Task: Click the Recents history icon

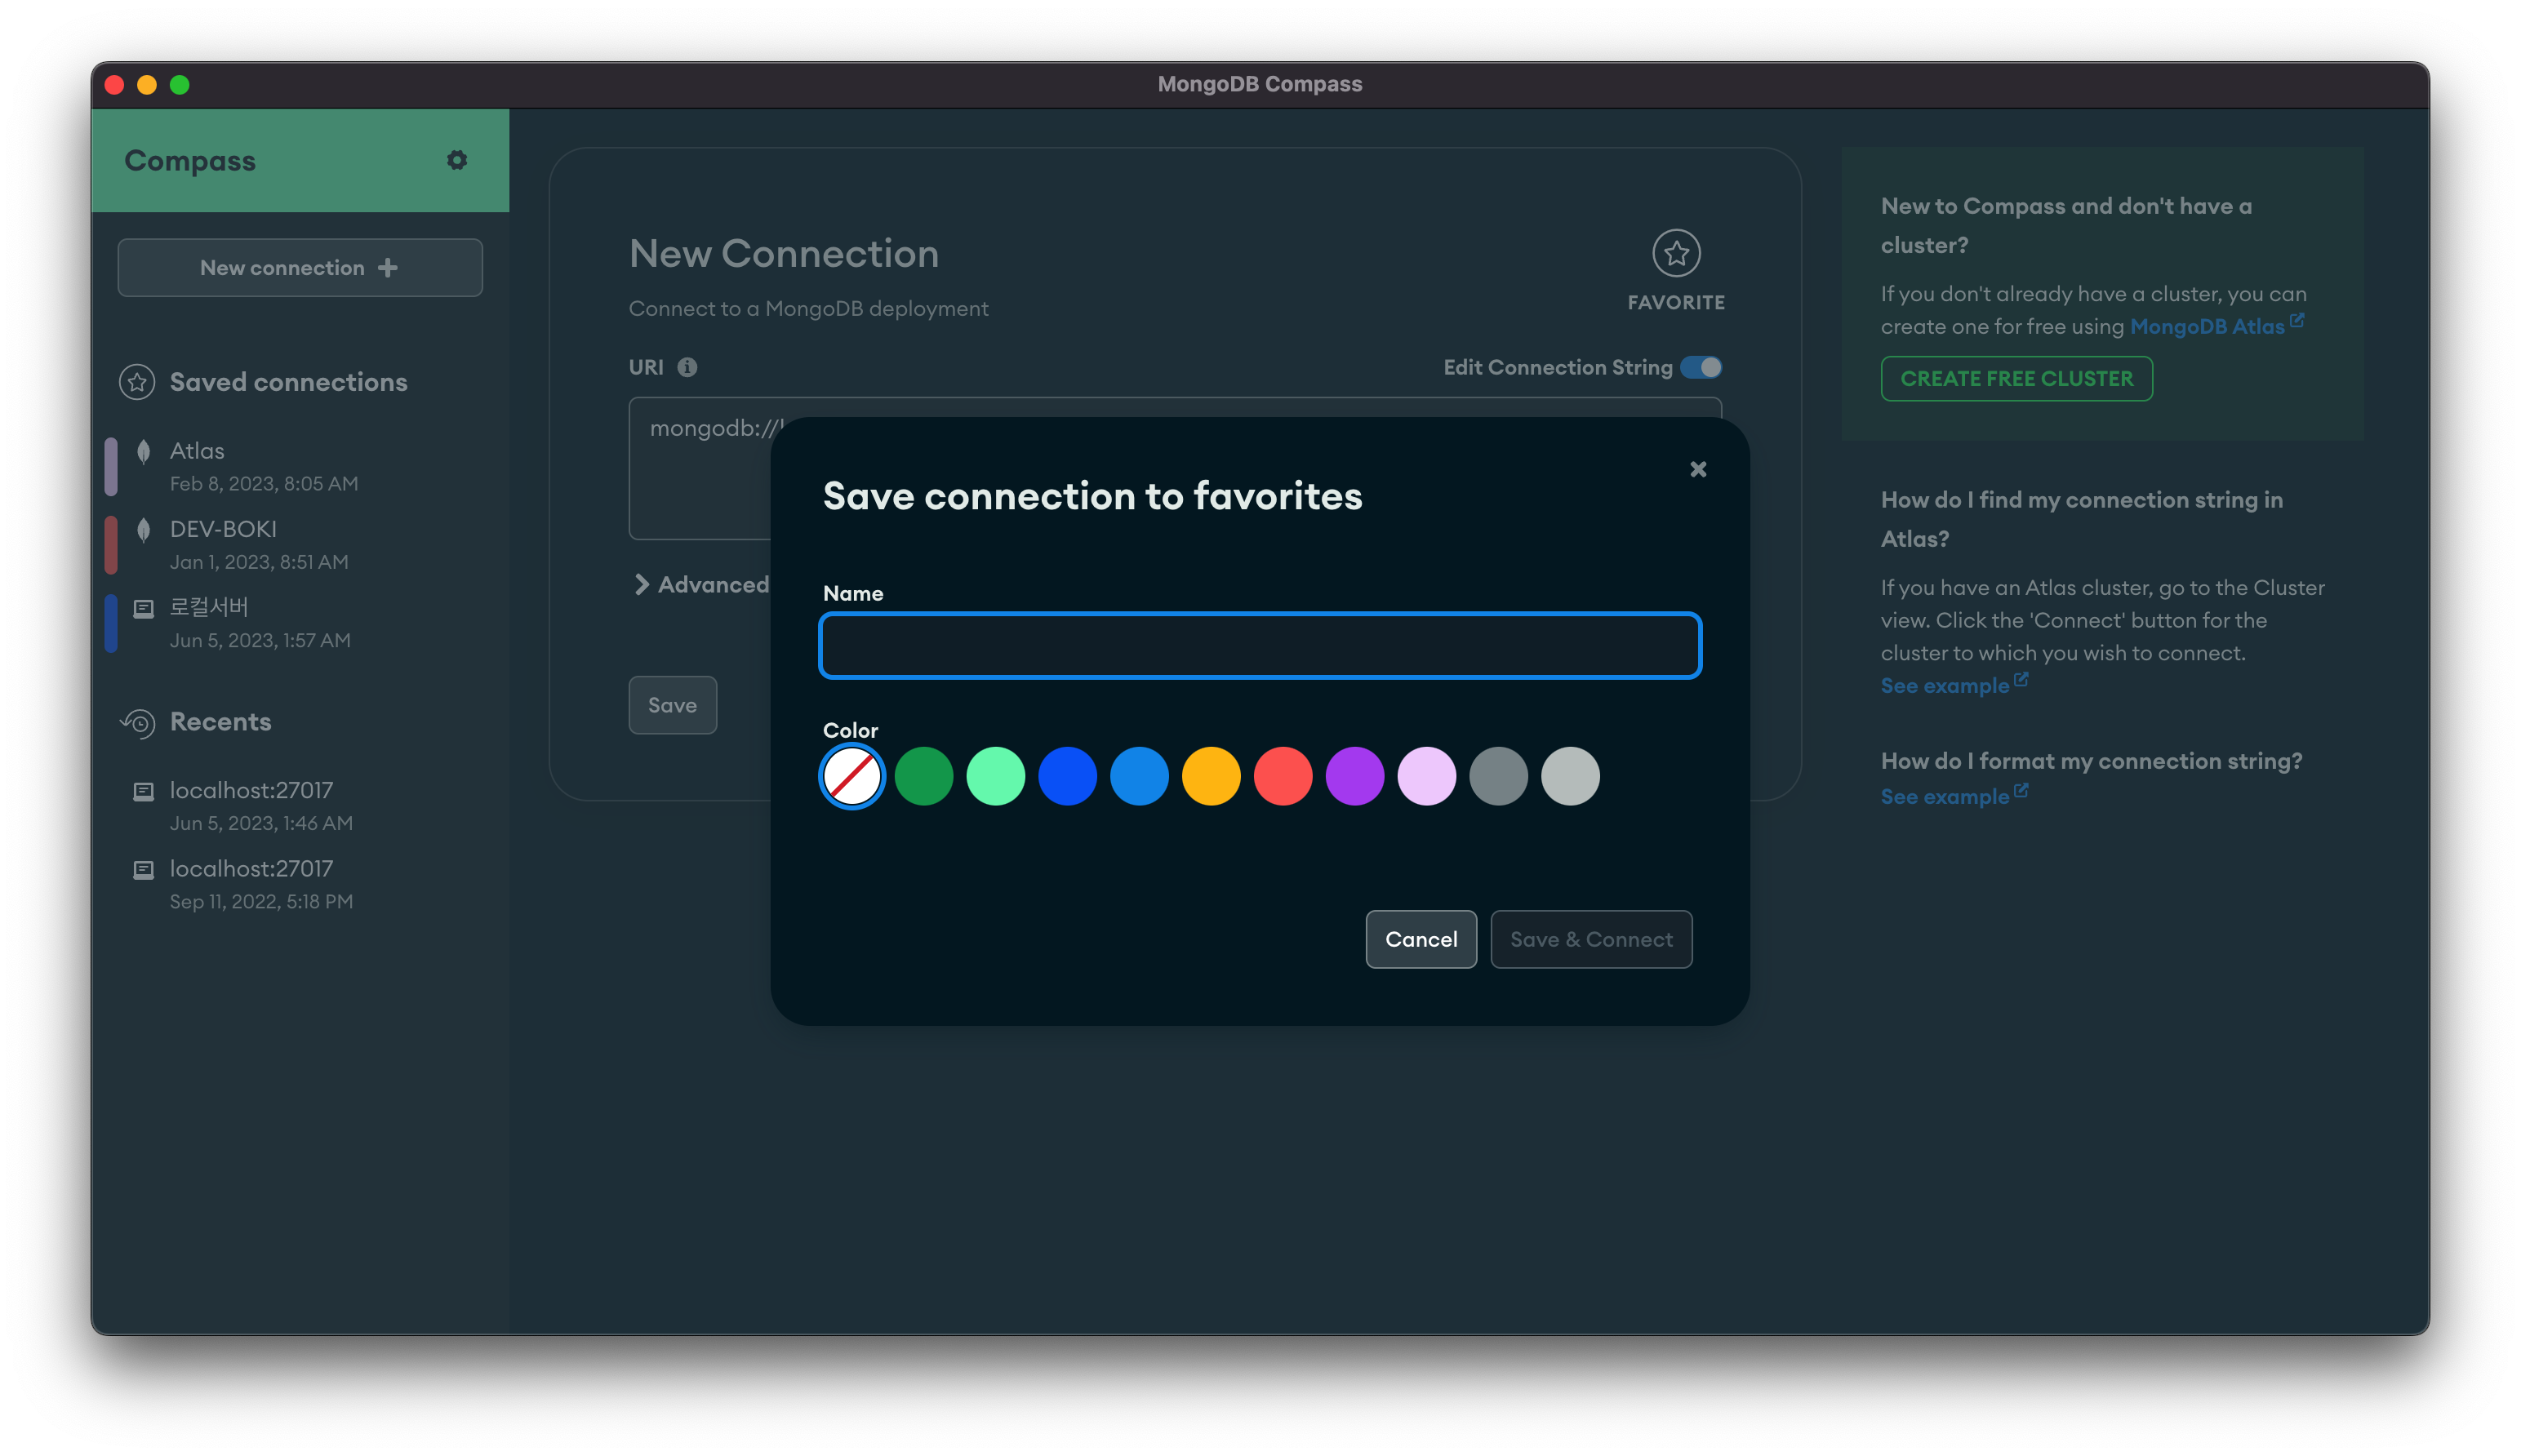Action: (x=137, y=722)
